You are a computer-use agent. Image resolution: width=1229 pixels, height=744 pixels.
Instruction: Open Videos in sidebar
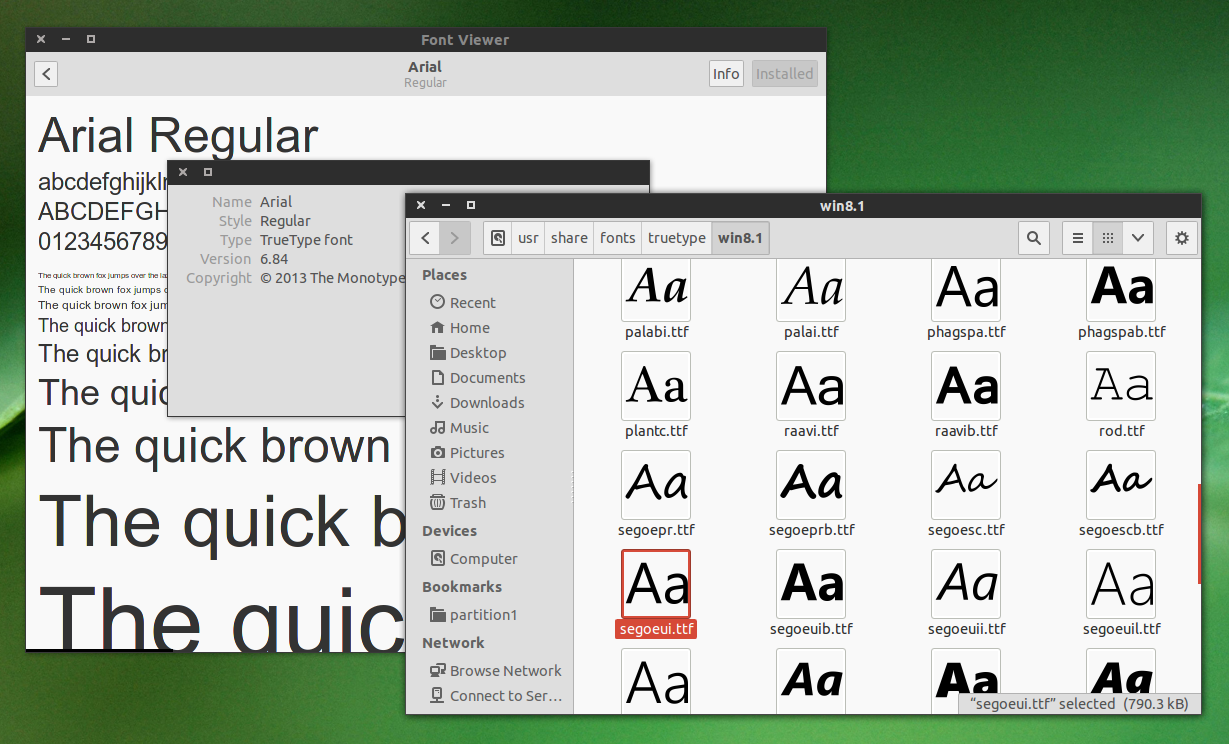463,477
